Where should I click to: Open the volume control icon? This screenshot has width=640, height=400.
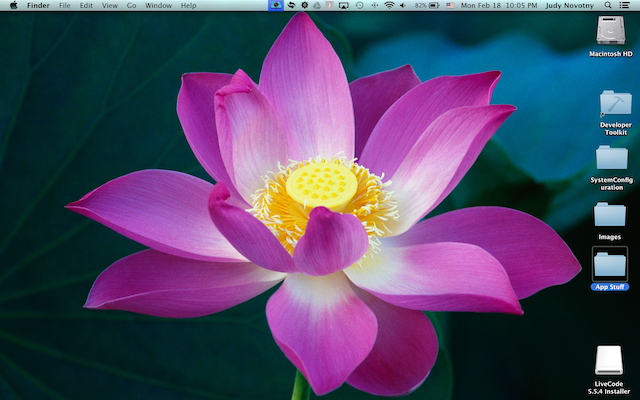403,5
